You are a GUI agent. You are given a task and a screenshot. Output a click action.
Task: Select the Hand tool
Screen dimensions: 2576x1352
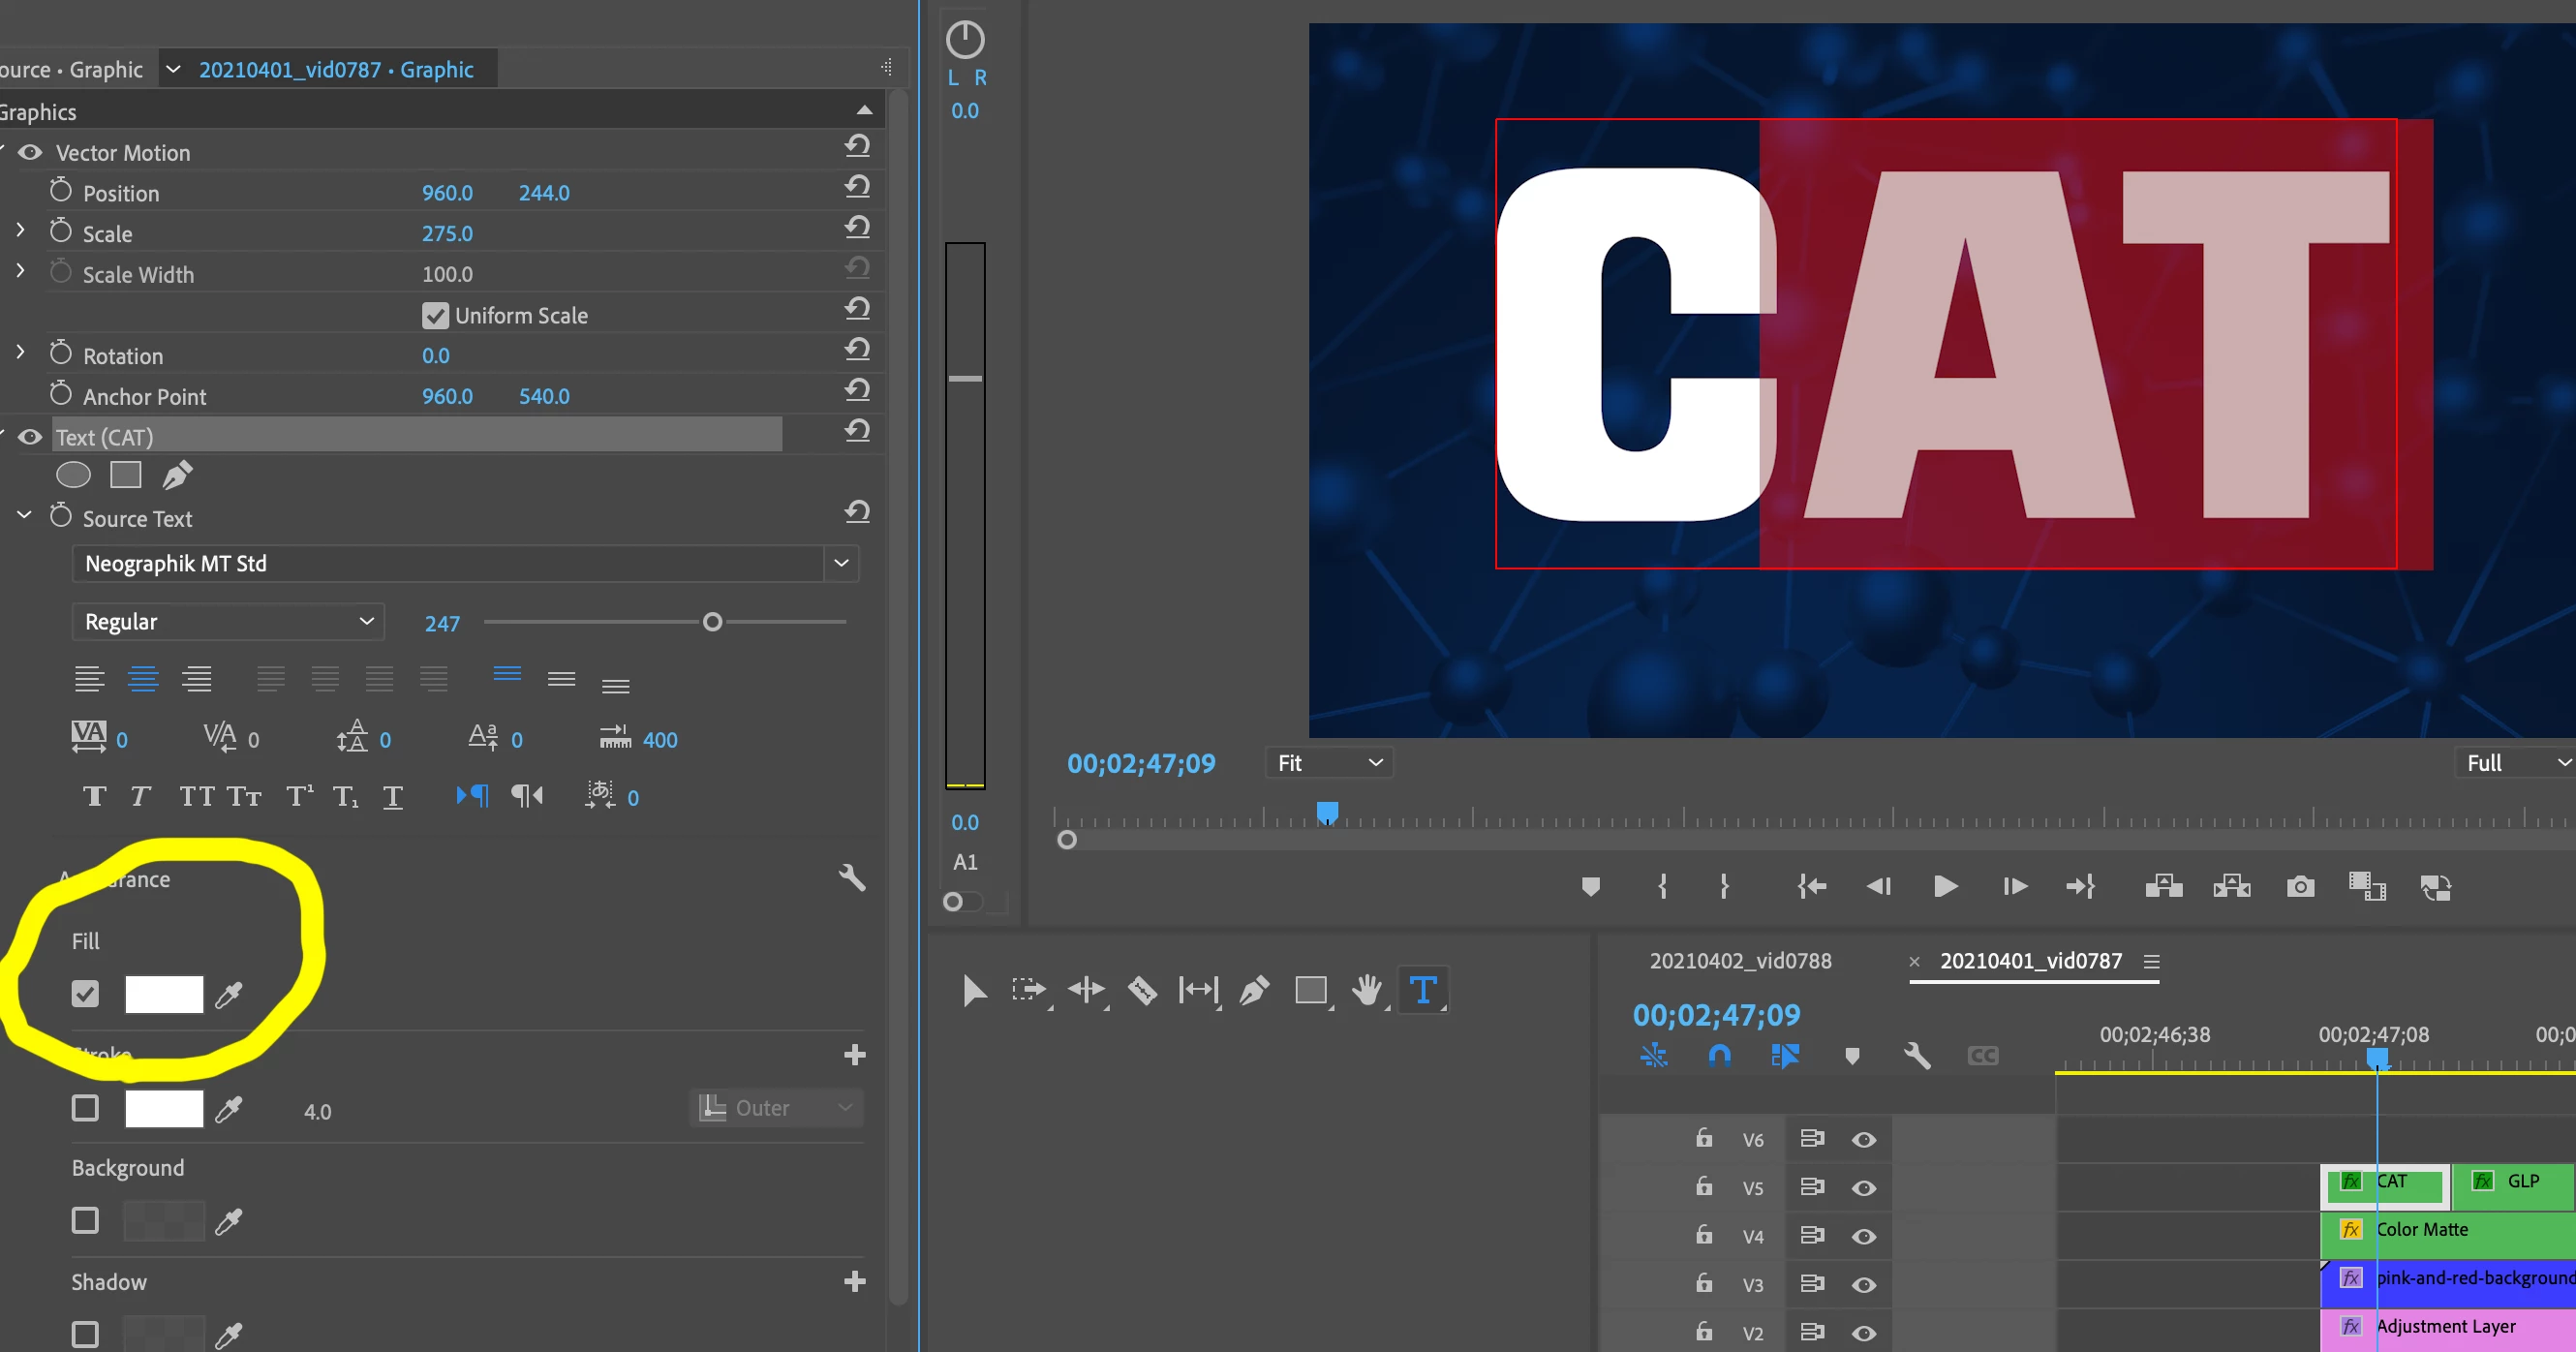[x=1366, y=990]
